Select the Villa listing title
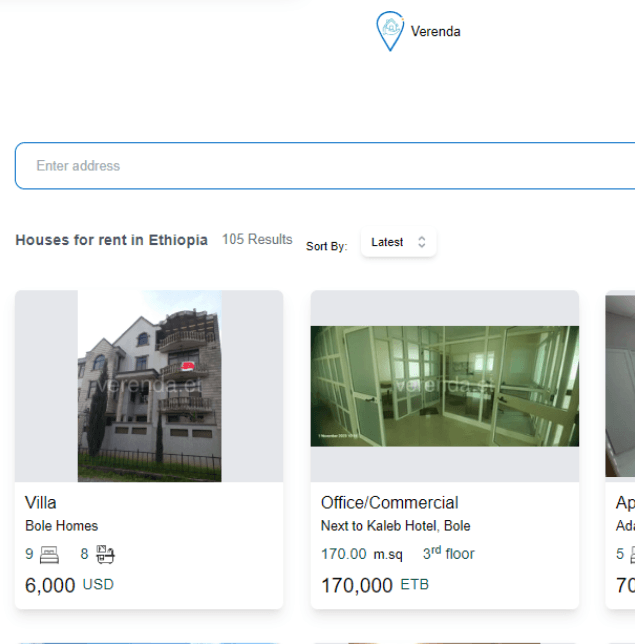Viewport: 635px width, 644px height. tap(41, 503)
